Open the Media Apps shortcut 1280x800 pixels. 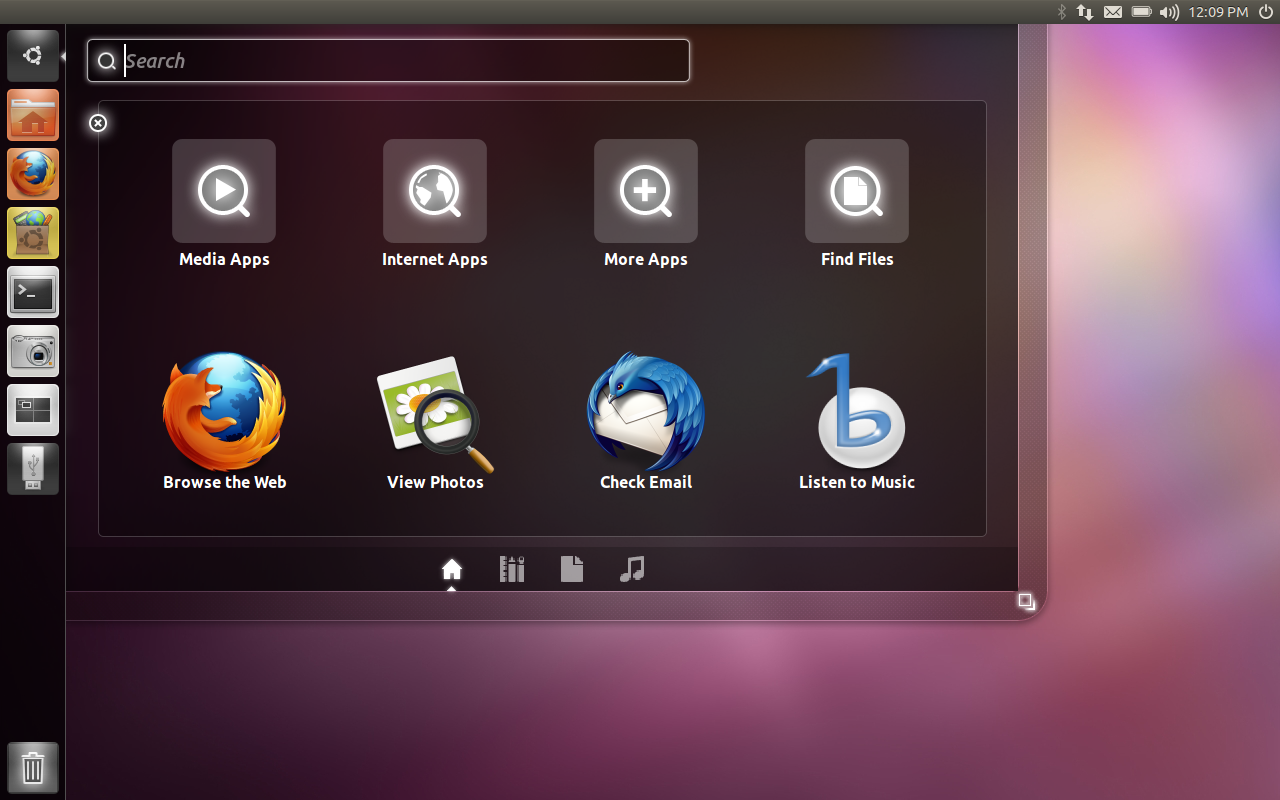(223, 191)
